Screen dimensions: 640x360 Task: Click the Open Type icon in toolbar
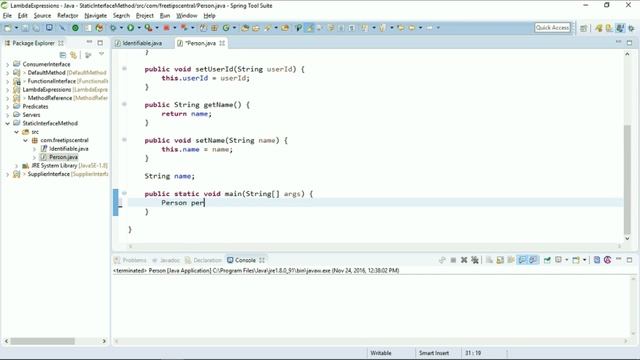[245, 28]
